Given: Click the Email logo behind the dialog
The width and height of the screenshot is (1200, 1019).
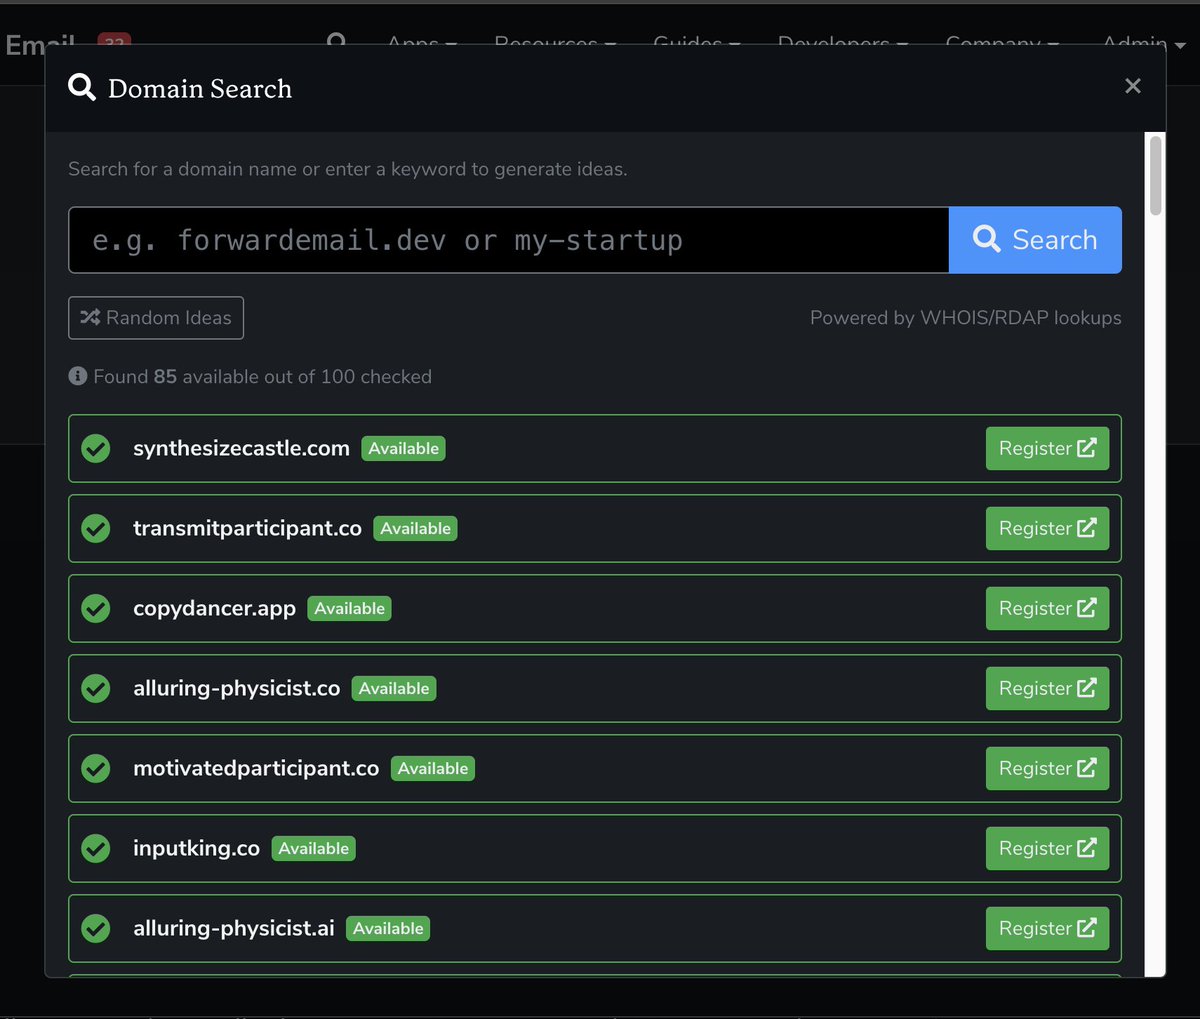Looking at the screenshot, I should tap(40, 43).
